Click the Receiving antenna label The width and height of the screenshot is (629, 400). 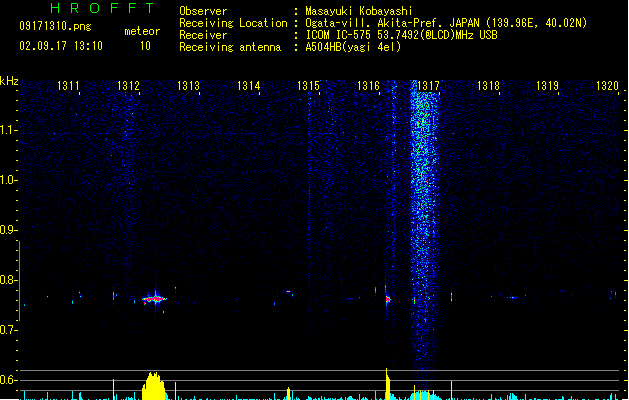coord(230,47)
